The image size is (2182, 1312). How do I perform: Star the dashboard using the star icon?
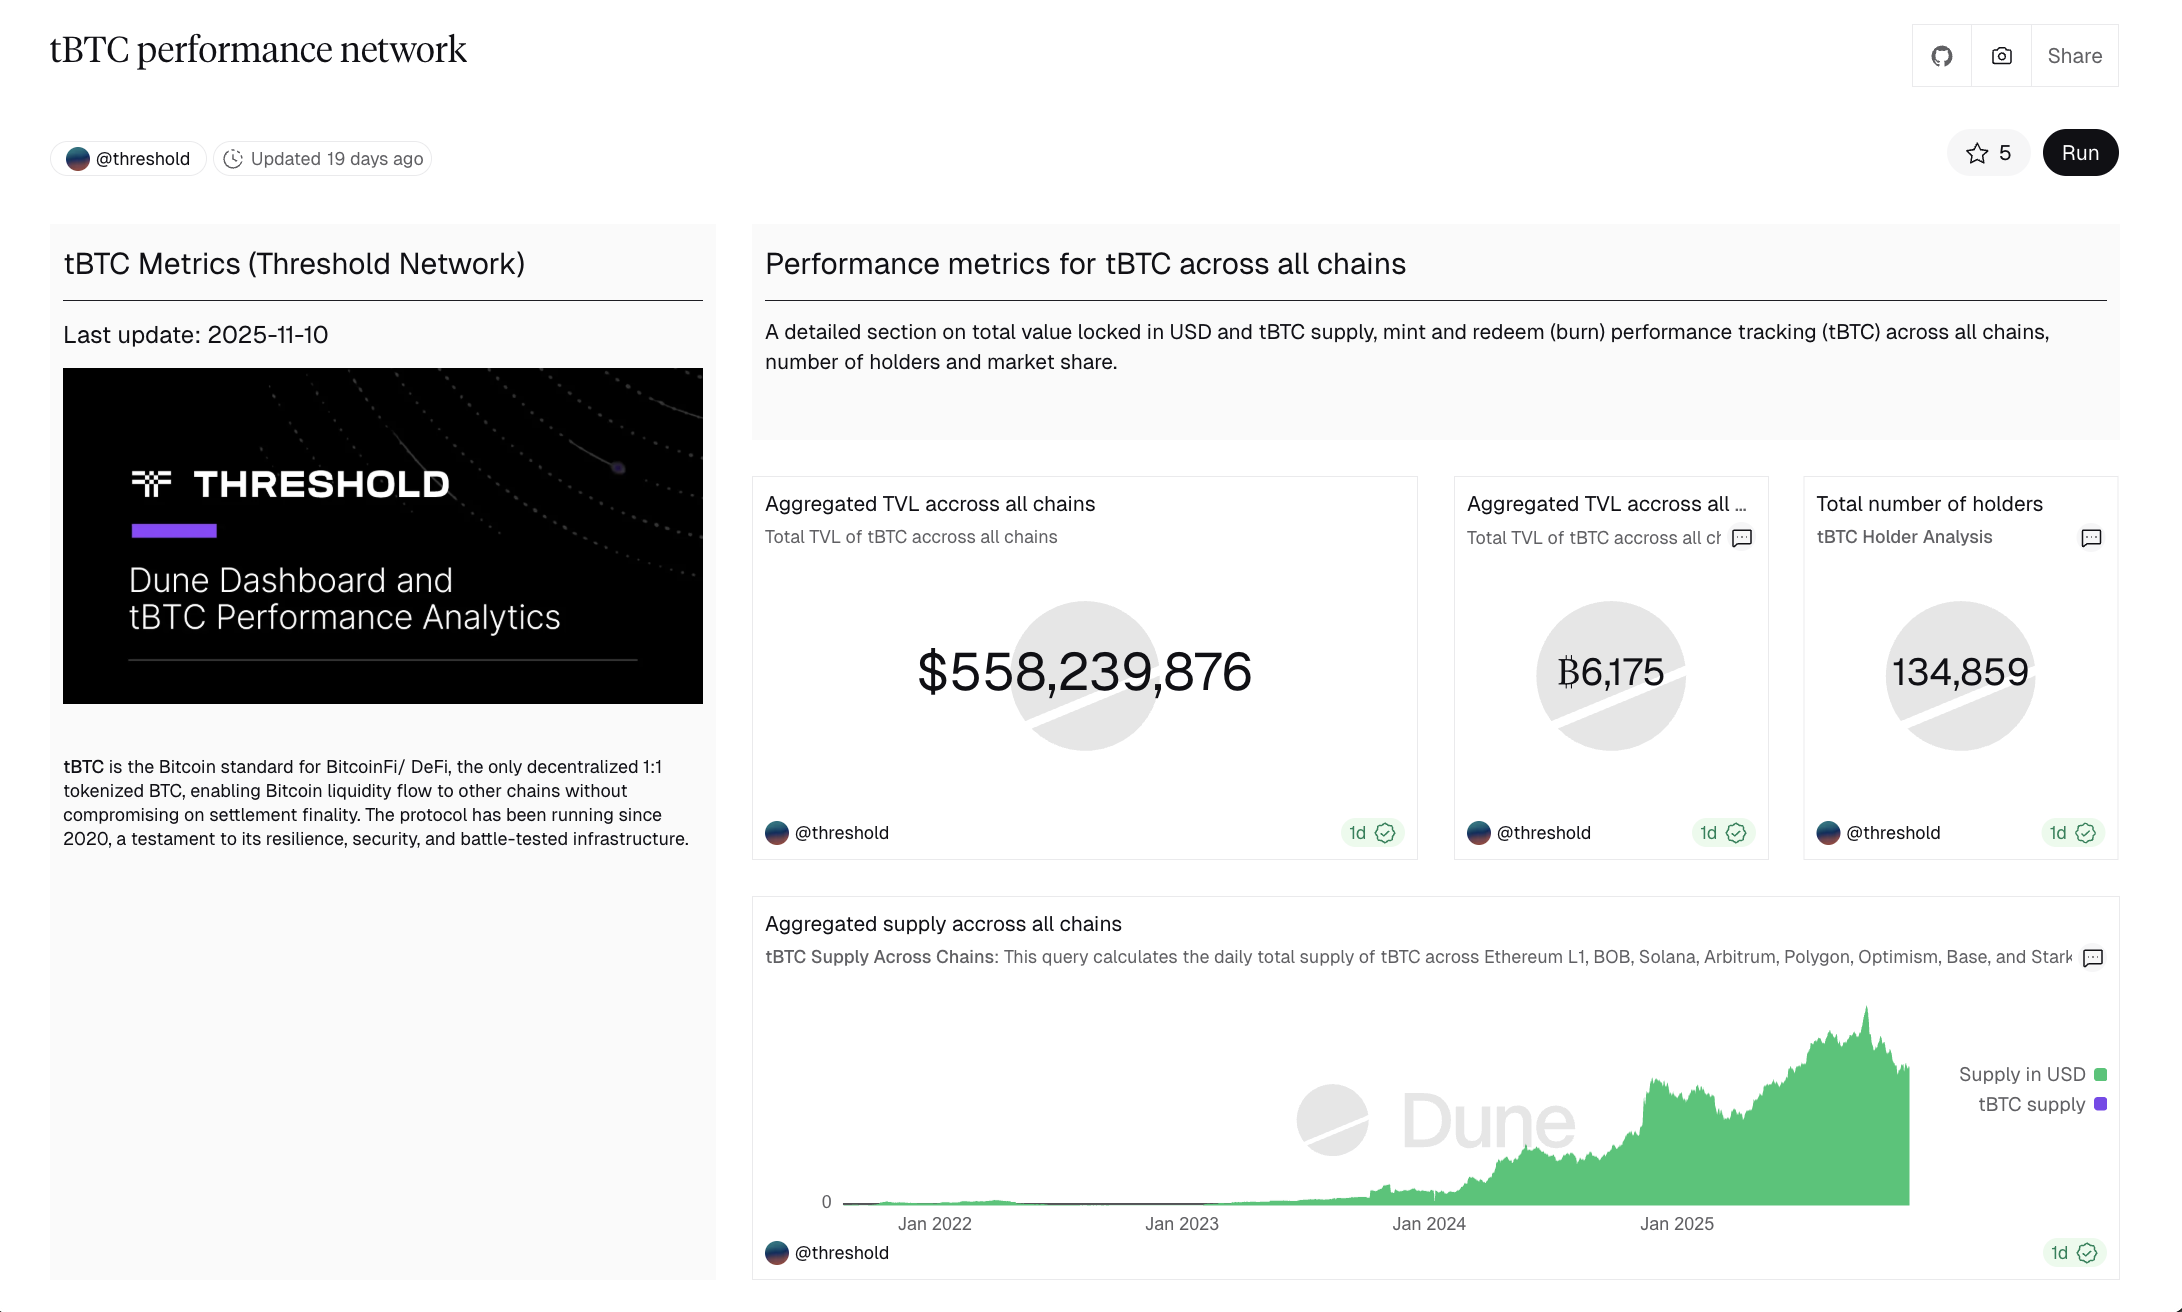pos(1977,152)
